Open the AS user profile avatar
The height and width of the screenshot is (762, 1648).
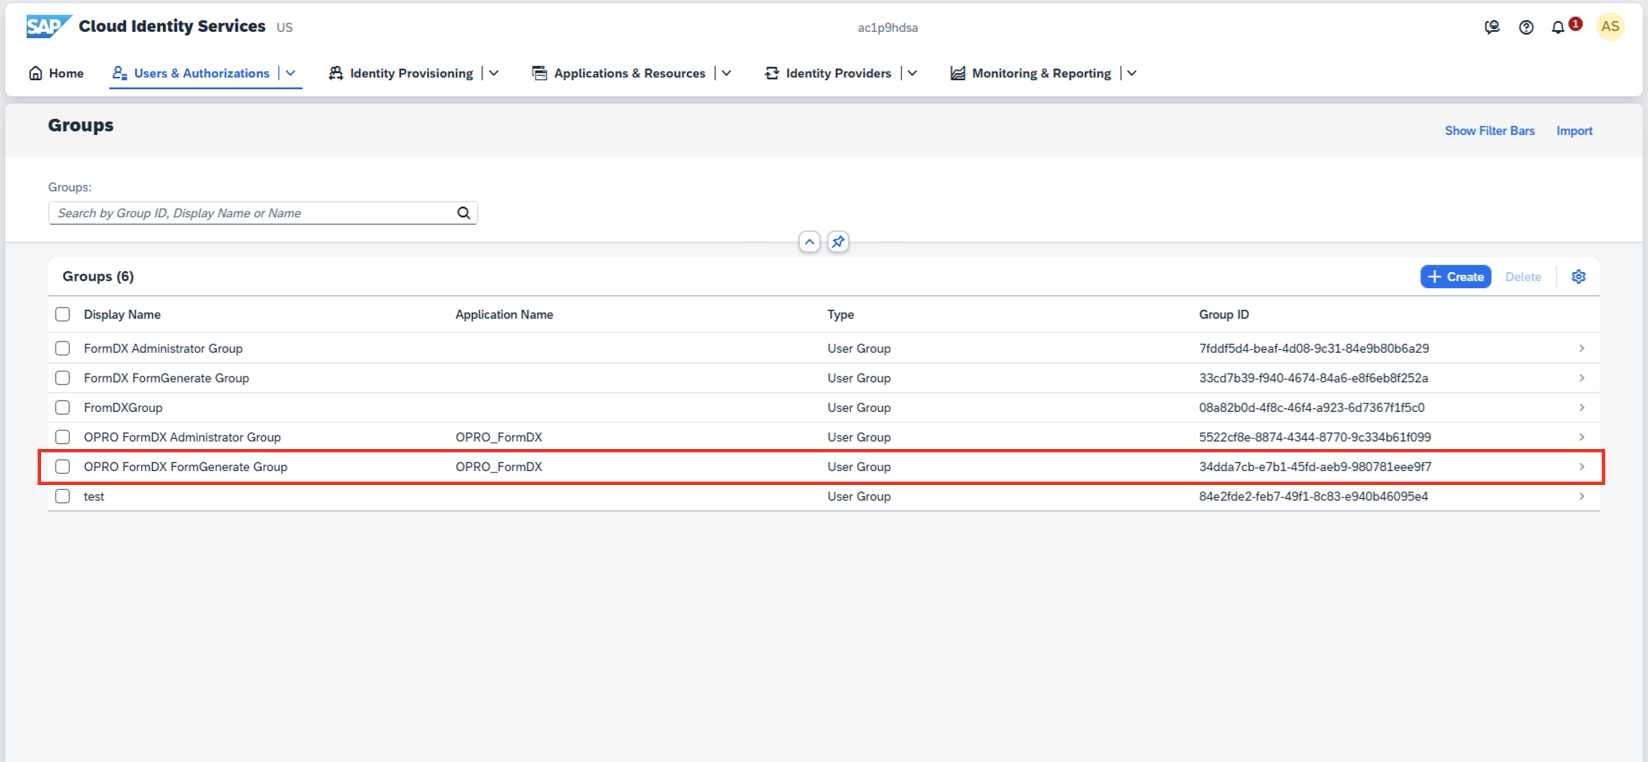1609,27
